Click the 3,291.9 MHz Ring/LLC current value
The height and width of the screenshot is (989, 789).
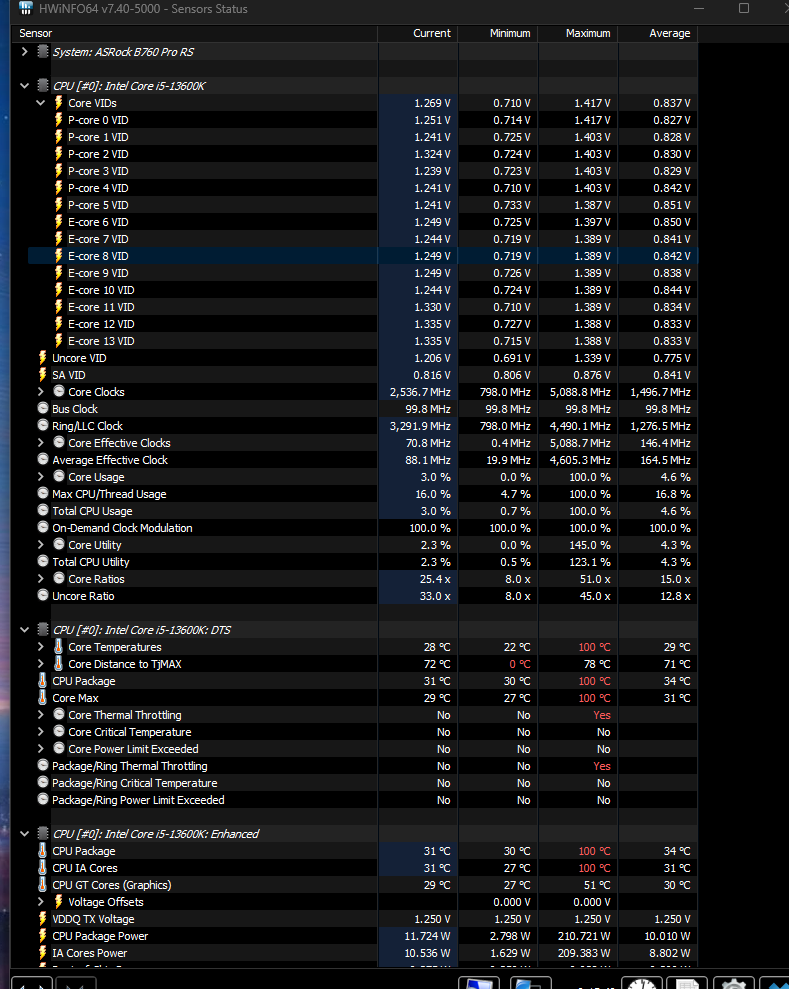pos(420,426)
